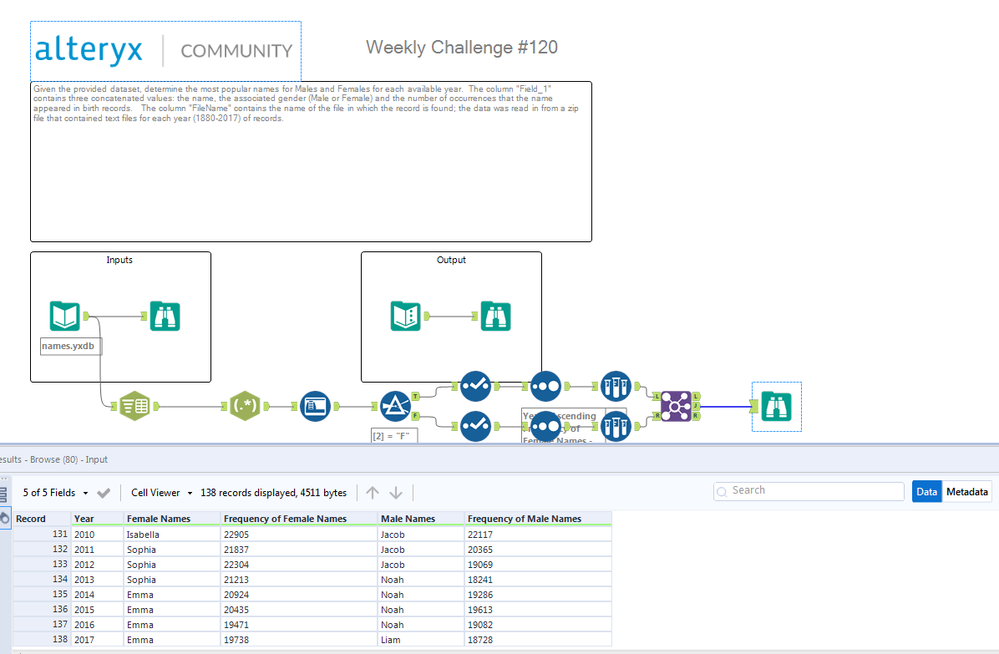
Task: Click the lower Summarize checkmark tool
Action: click(x=475, y=426)
